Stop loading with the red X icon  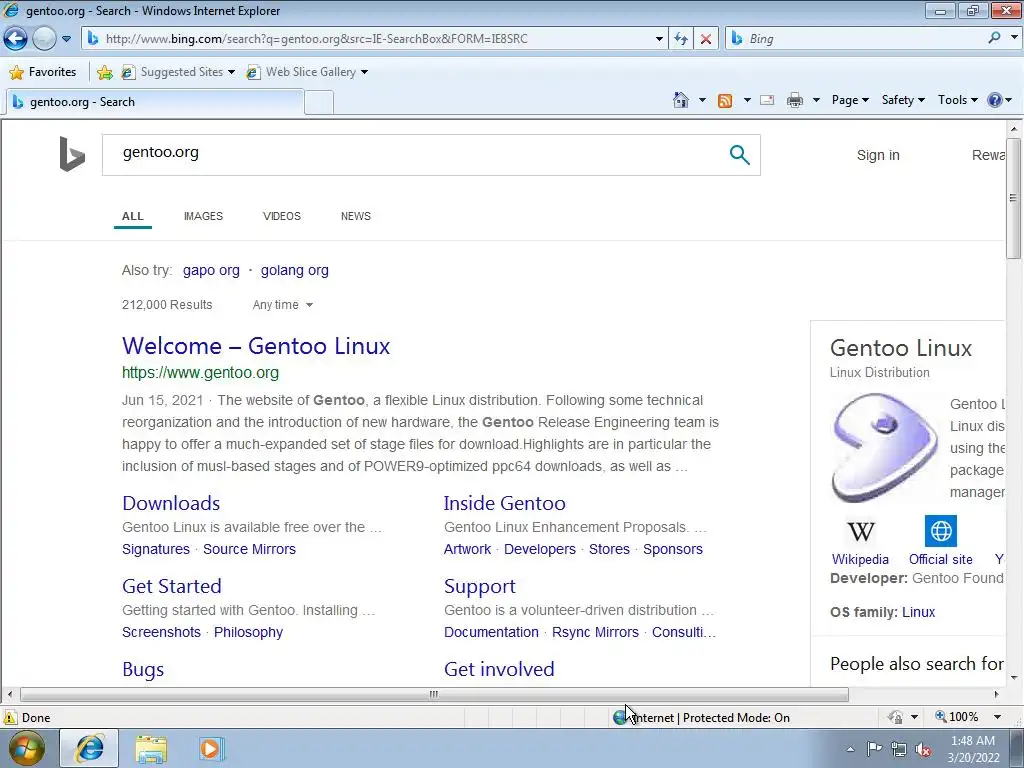(x=706, y=39)
